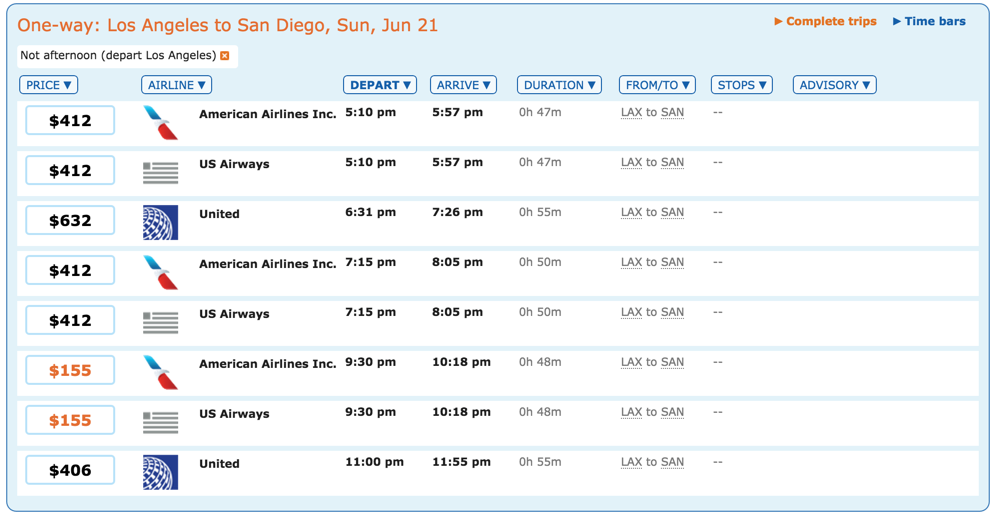Open the PRICE sort dropdown
992x514 pixels.
[49, 85]
